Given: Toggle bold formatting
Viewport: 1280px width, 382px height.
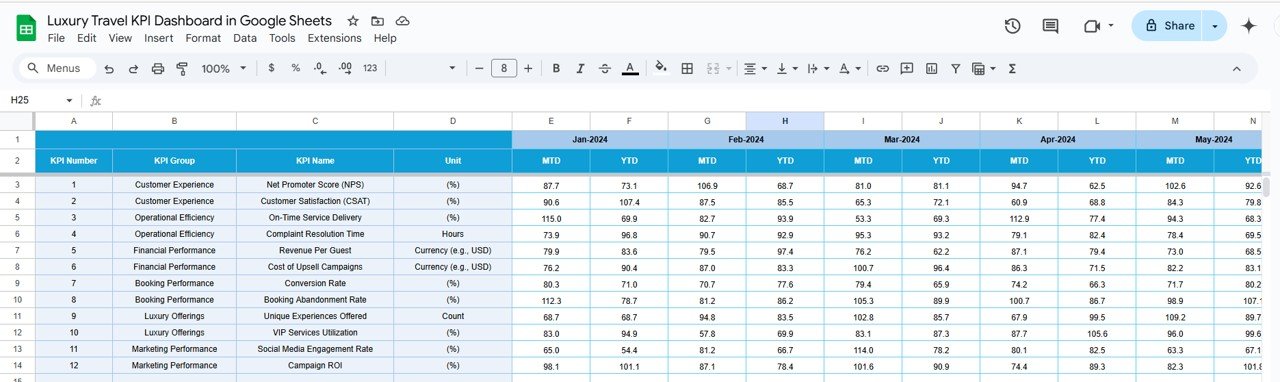Looking at the screenshot, I should [556, 68].
